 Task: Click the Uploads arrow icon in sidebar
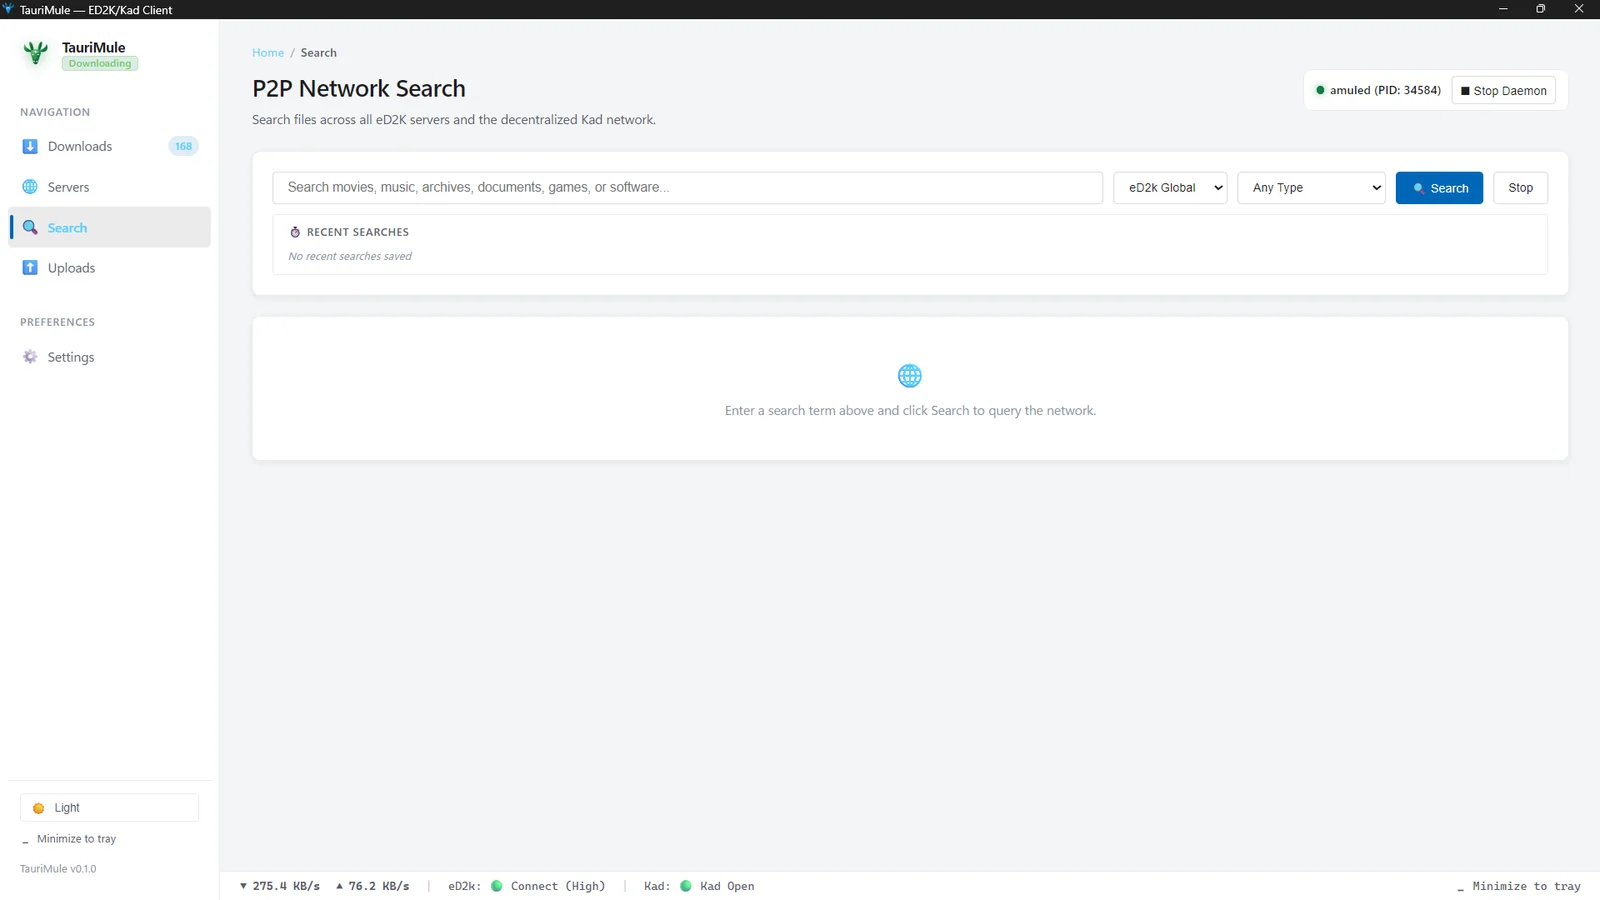pos(30,268)
